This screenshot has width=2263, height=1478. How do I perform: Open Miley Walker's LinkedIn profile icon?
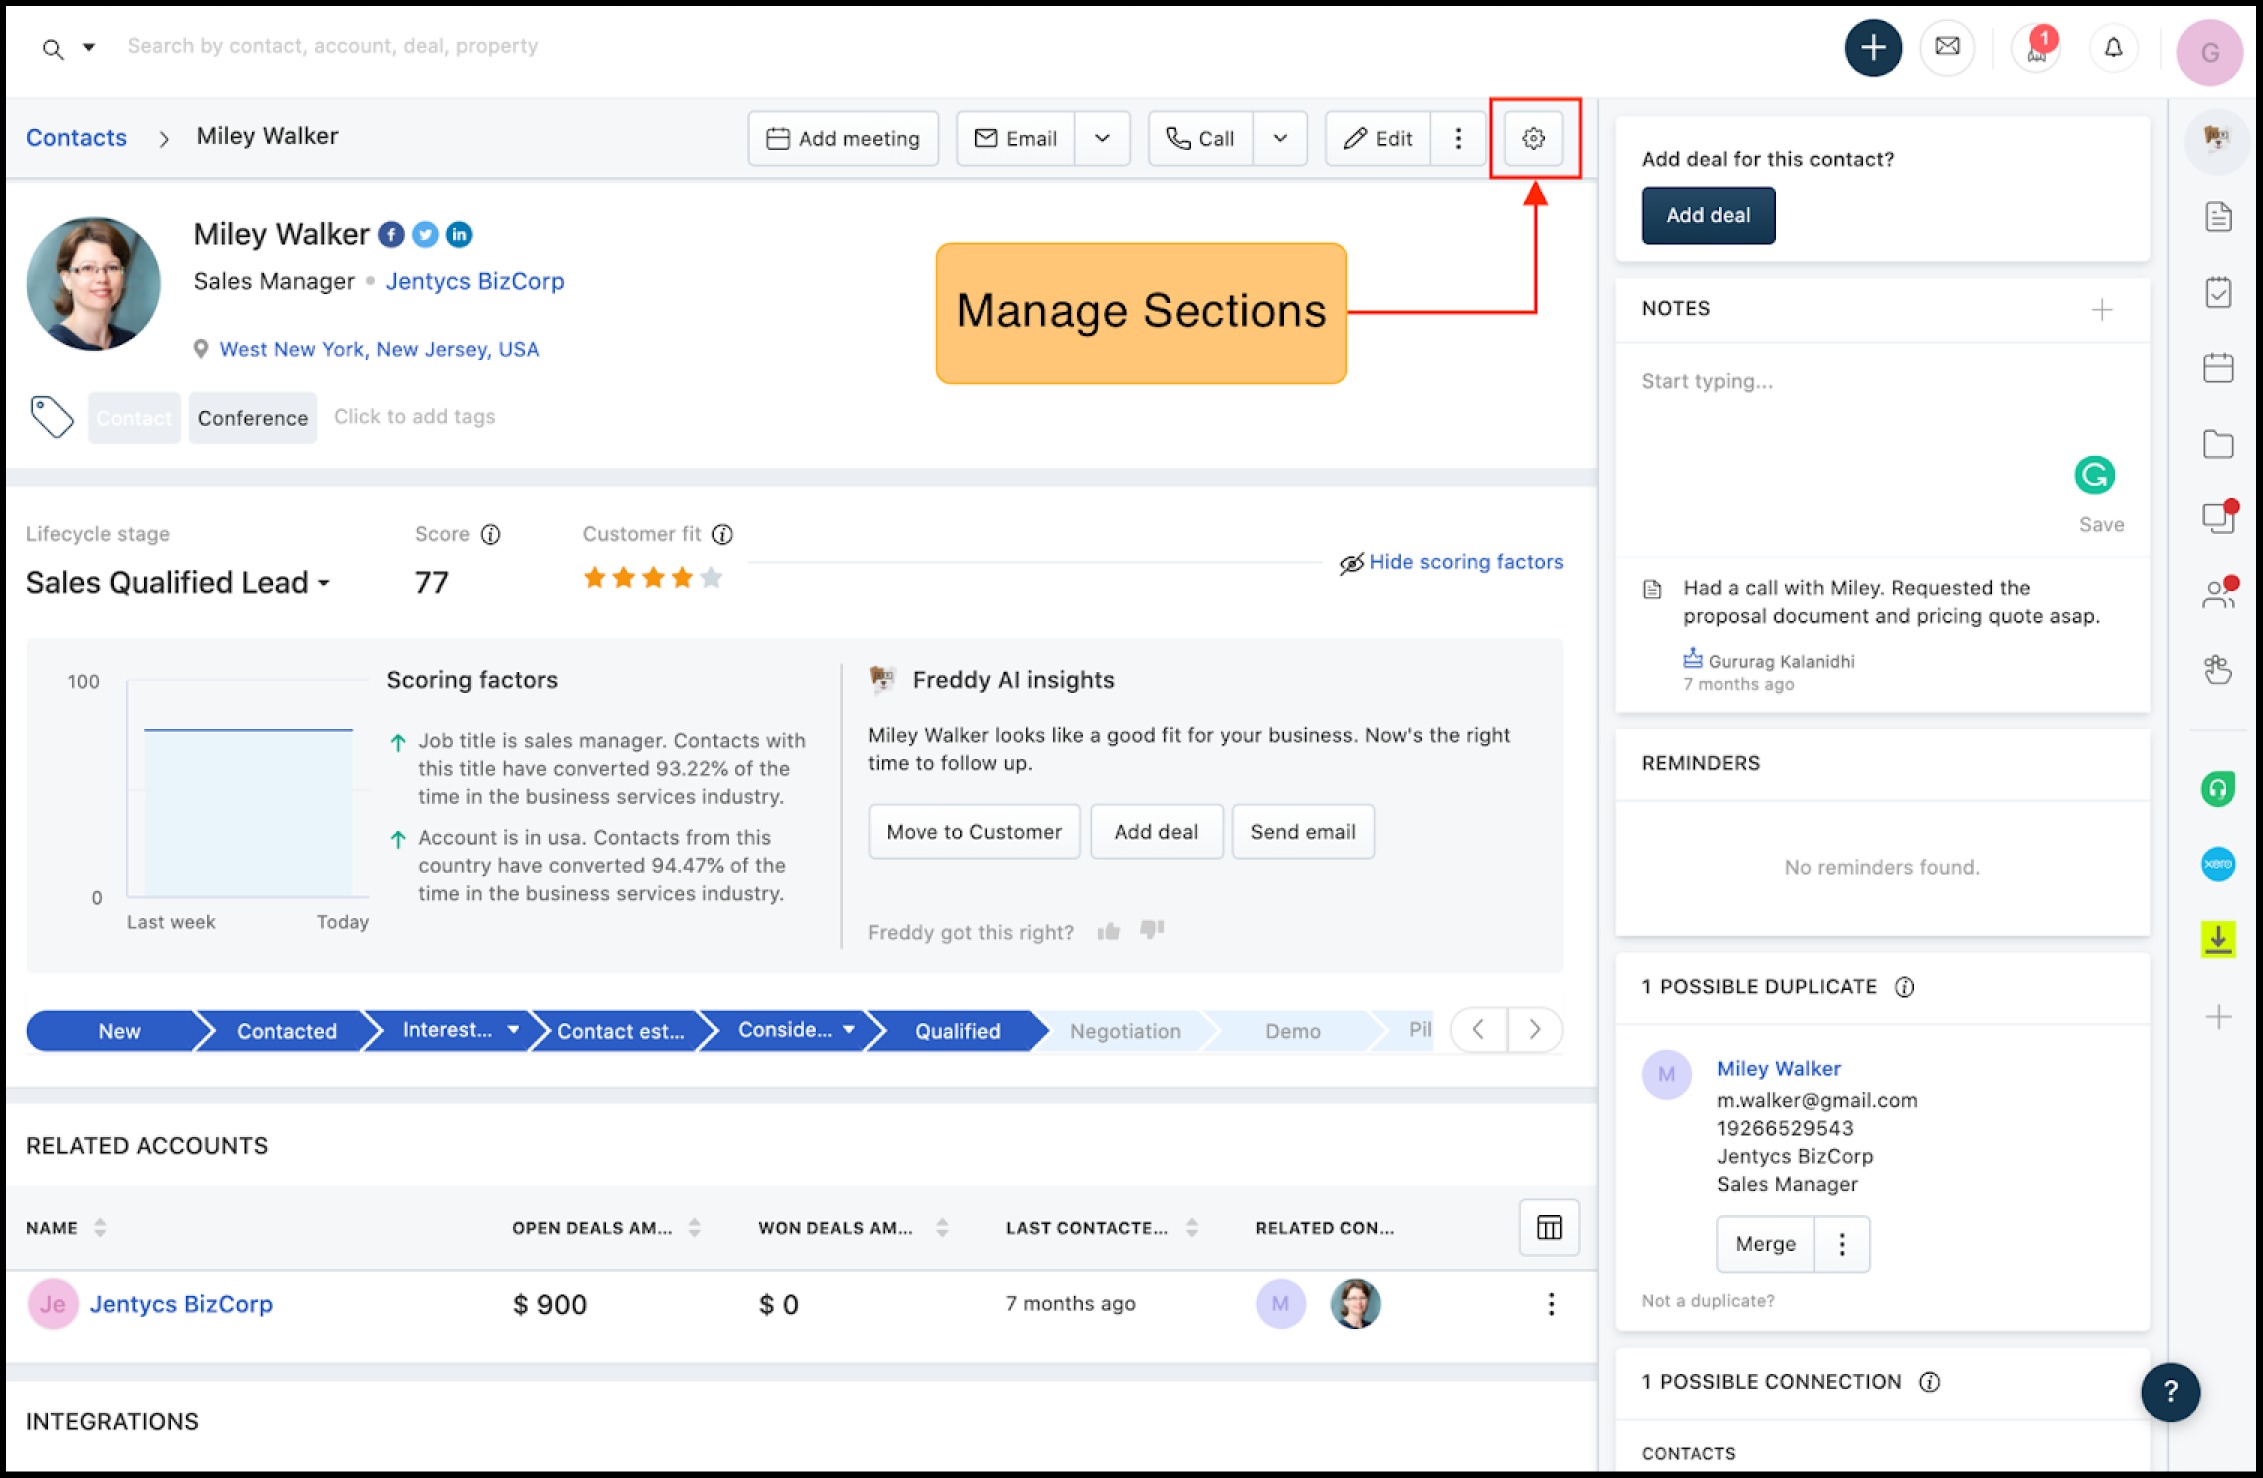coord(459,234)
